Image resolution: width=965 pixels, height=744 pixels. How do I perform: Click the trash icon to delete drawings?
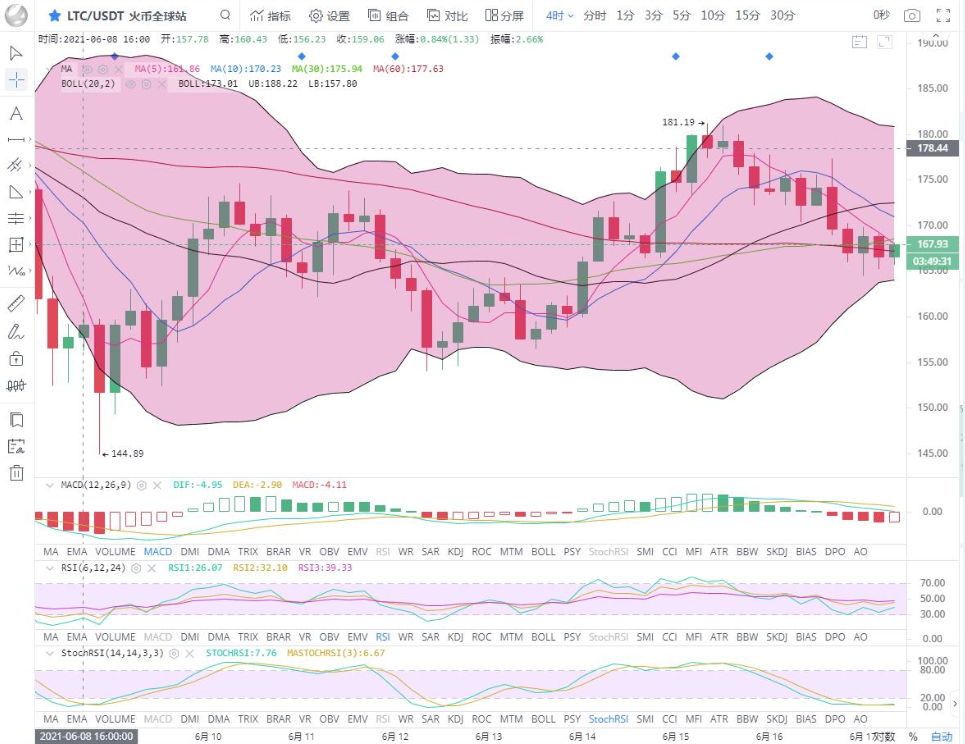tap(16, 473)
